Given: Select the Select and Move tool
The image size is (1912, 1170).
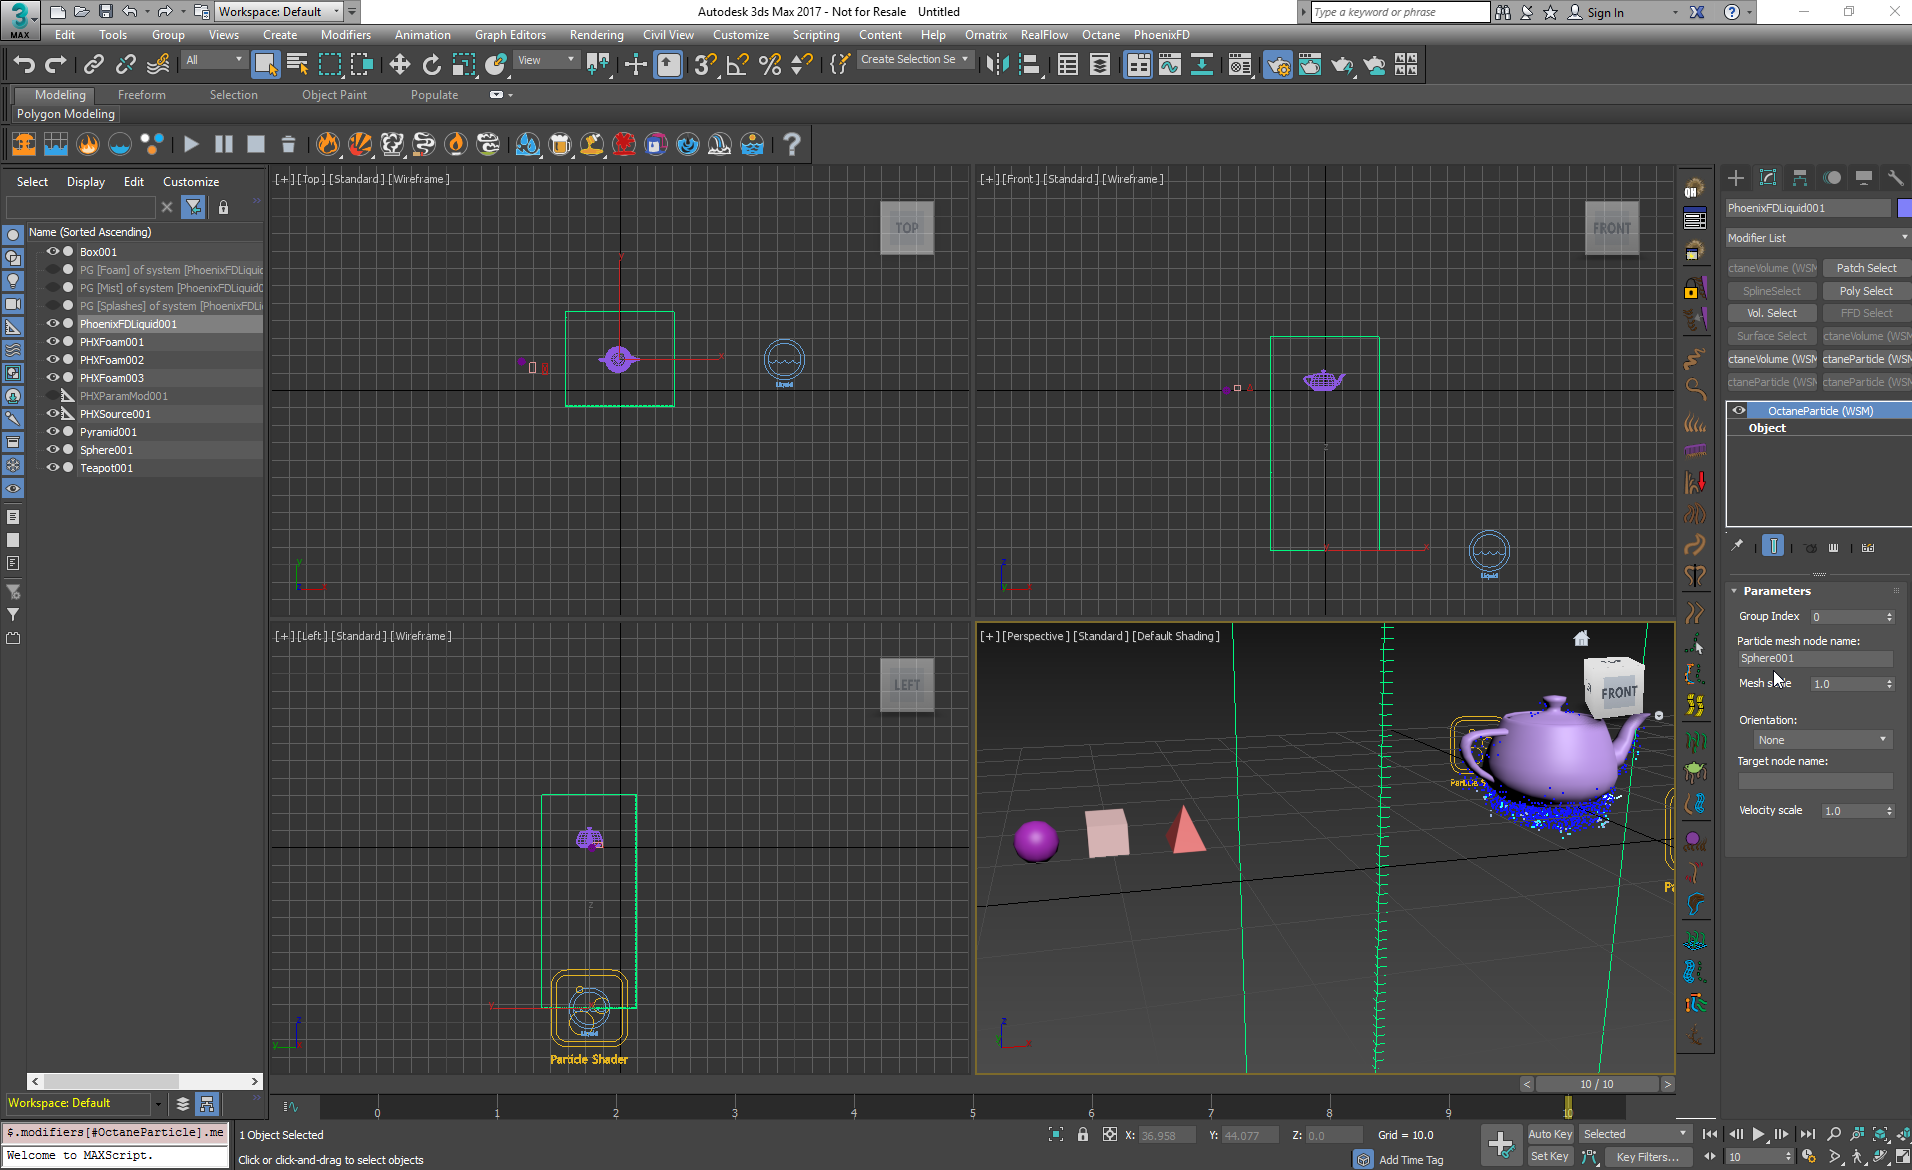Looking at the screenshot, I should 399,65.
